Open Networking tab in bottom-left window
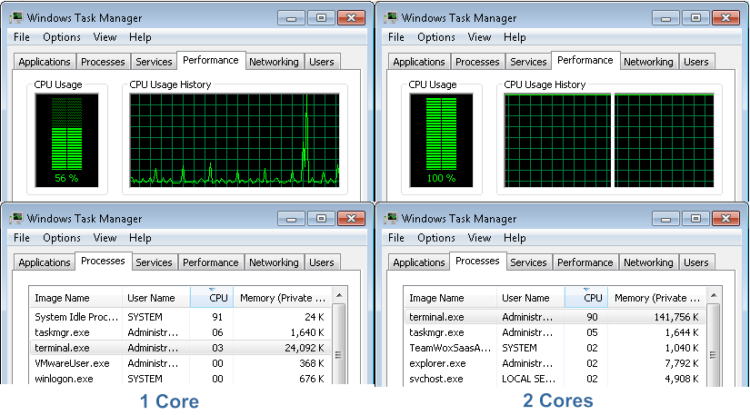 click(x=274, y=262)
